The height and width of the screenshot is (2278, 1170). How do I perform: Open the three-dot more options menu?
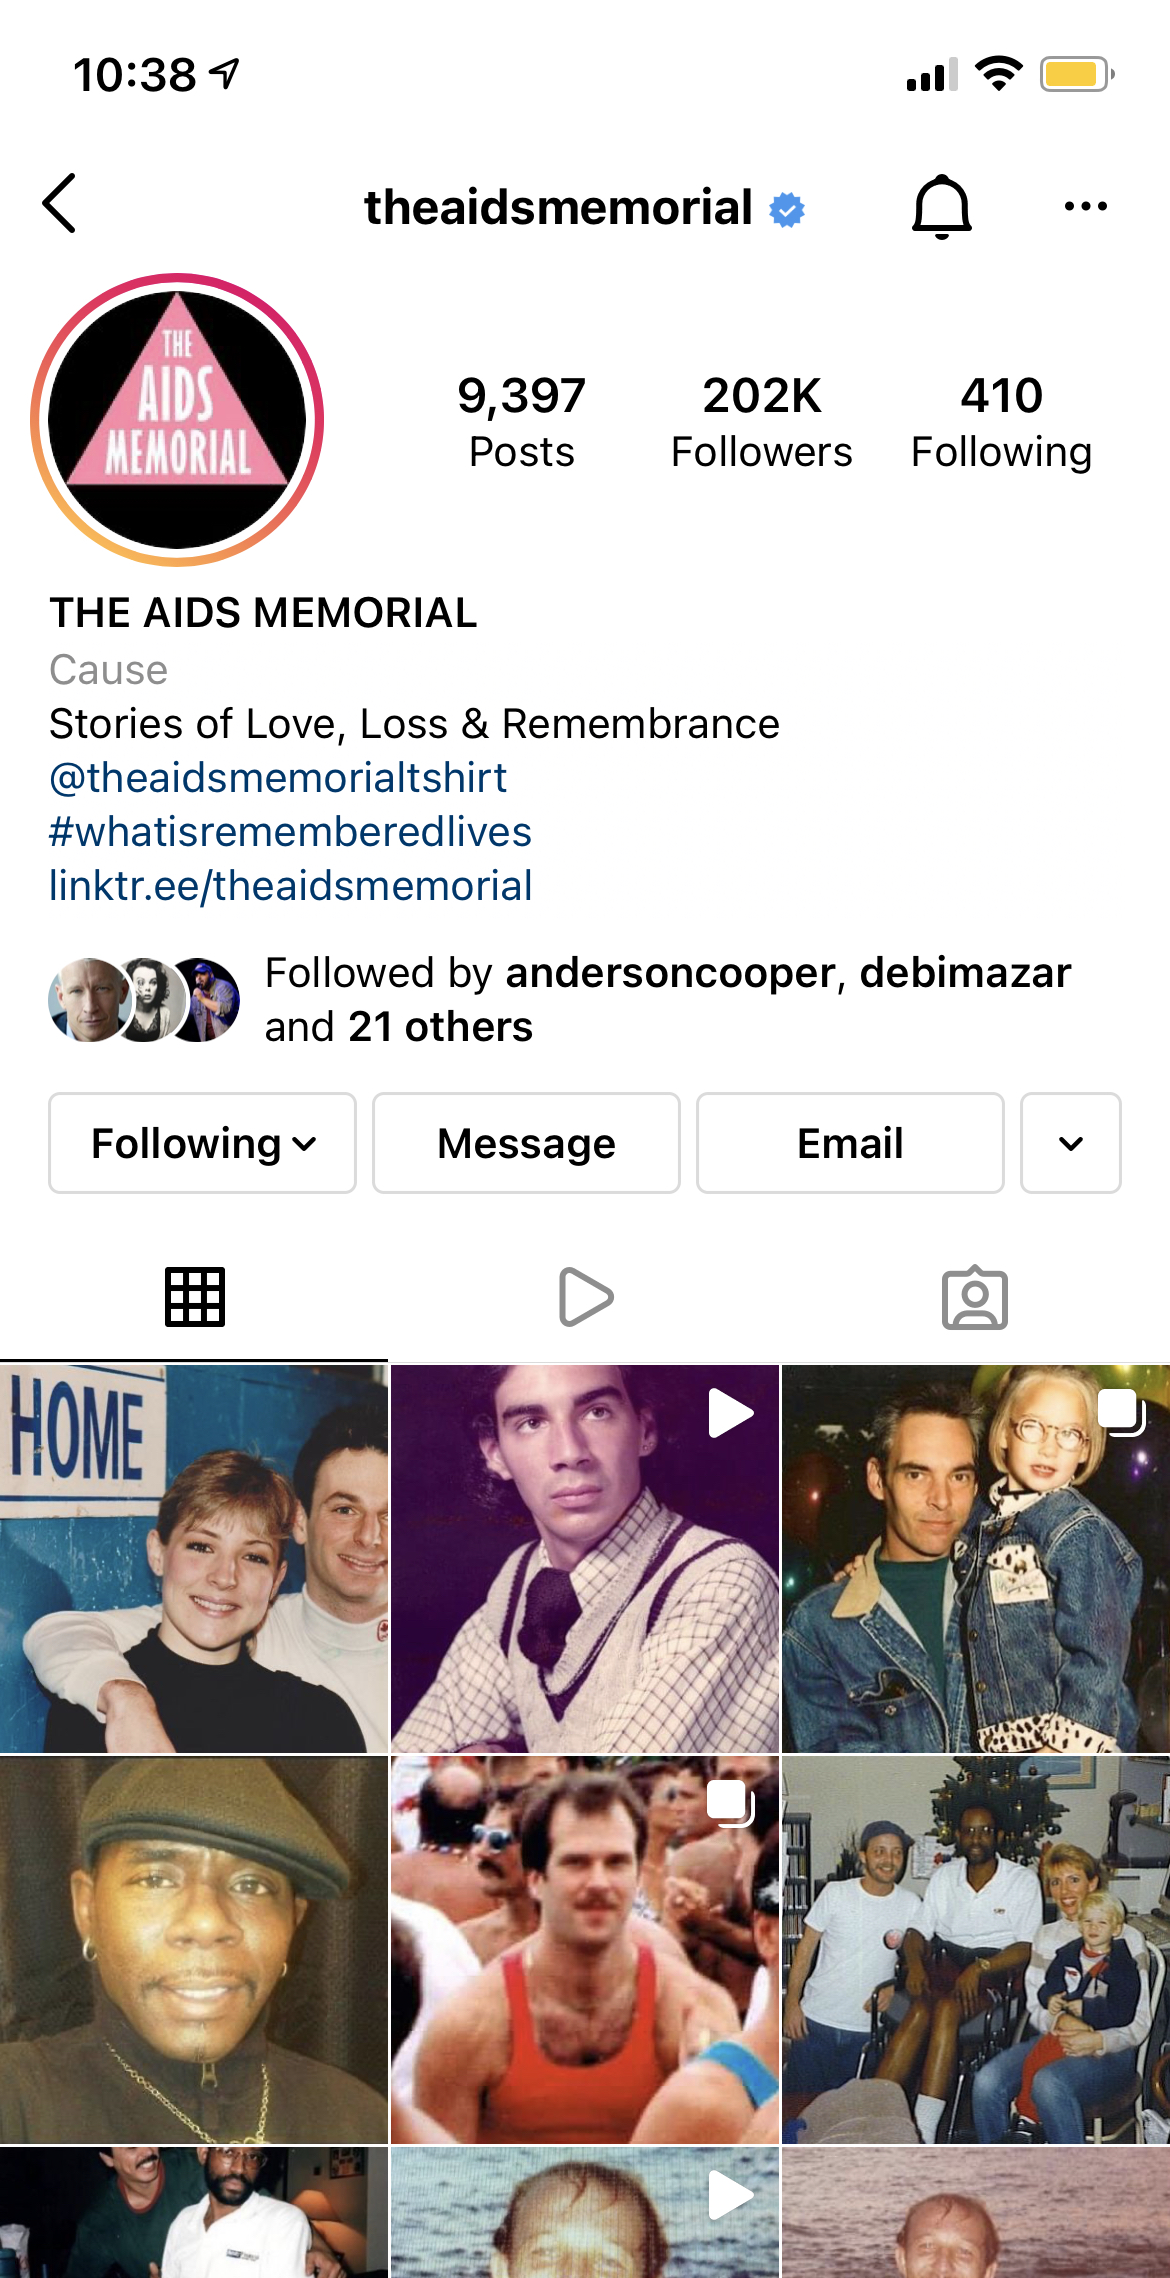(1086, 206)
